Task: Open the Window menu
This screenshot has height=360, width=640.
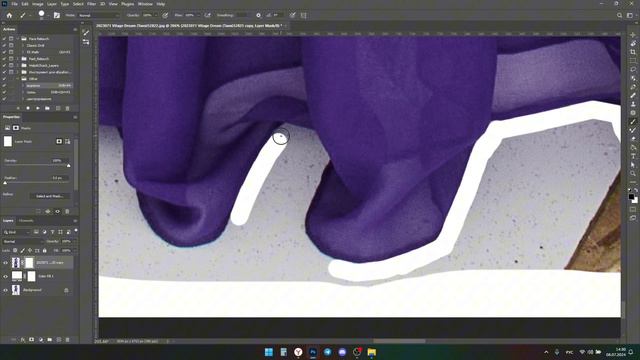Action: tap(145, 4)
